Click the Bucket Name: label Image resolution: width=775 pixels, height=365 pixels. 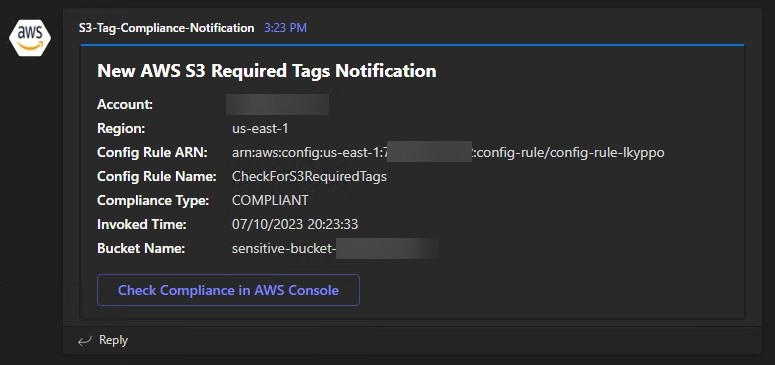coord(141,249)
